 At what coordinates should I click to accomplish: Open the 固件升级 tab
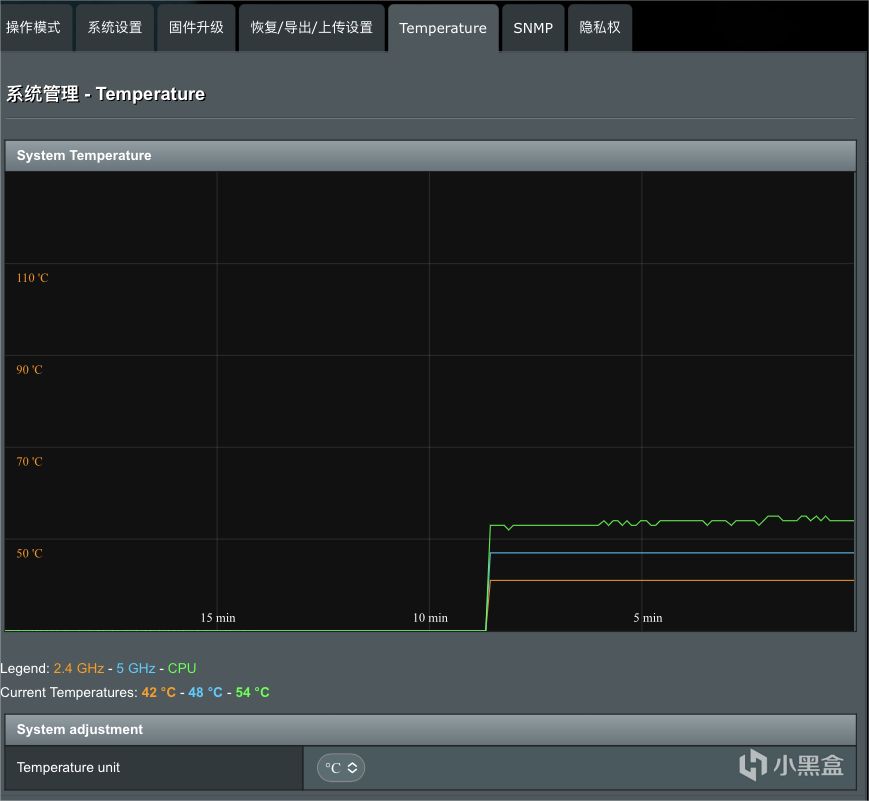click(196, 28)
